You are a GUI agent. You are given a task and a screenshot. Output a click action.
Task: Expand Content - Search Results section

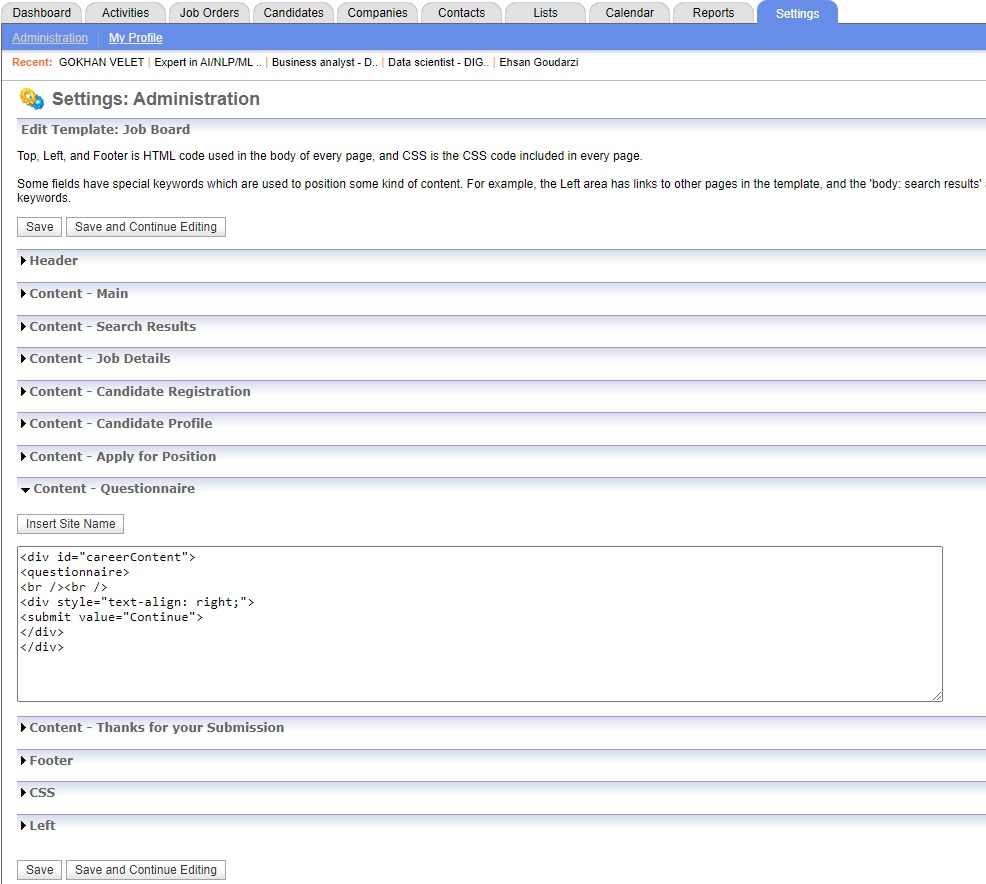click(112, 327)
